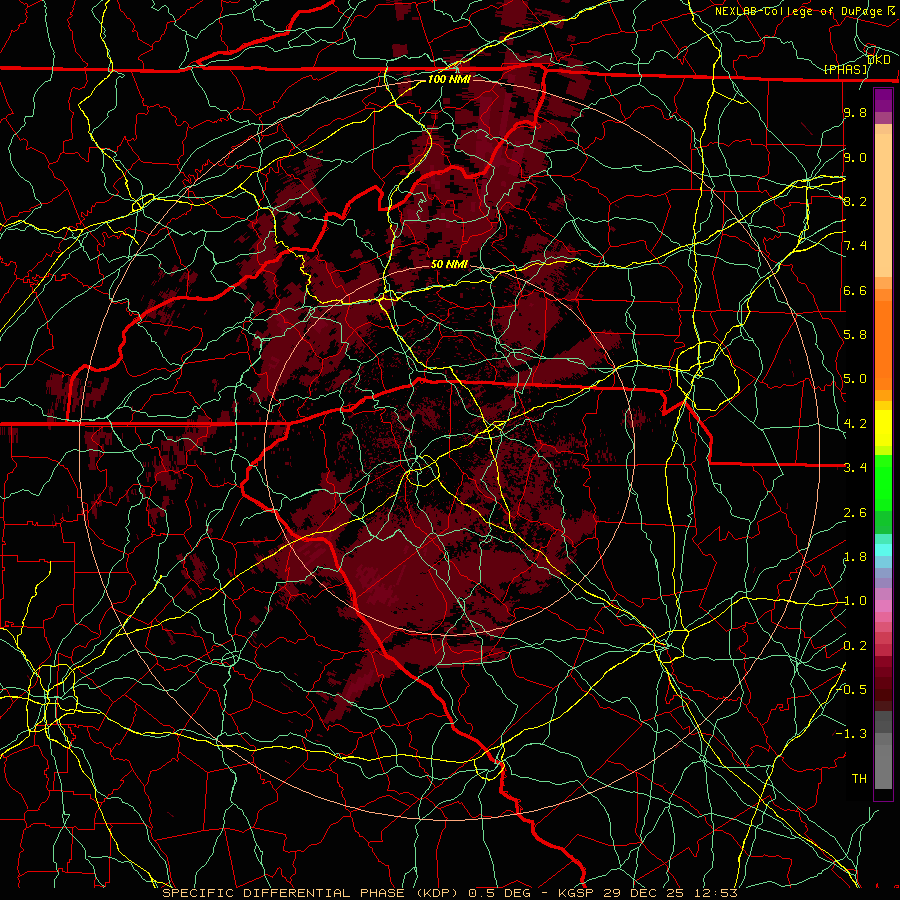This screenshot has width=900, height=900.
Task: Click the '0.5 DEG' elevation text in the caption
Action: 499,893
